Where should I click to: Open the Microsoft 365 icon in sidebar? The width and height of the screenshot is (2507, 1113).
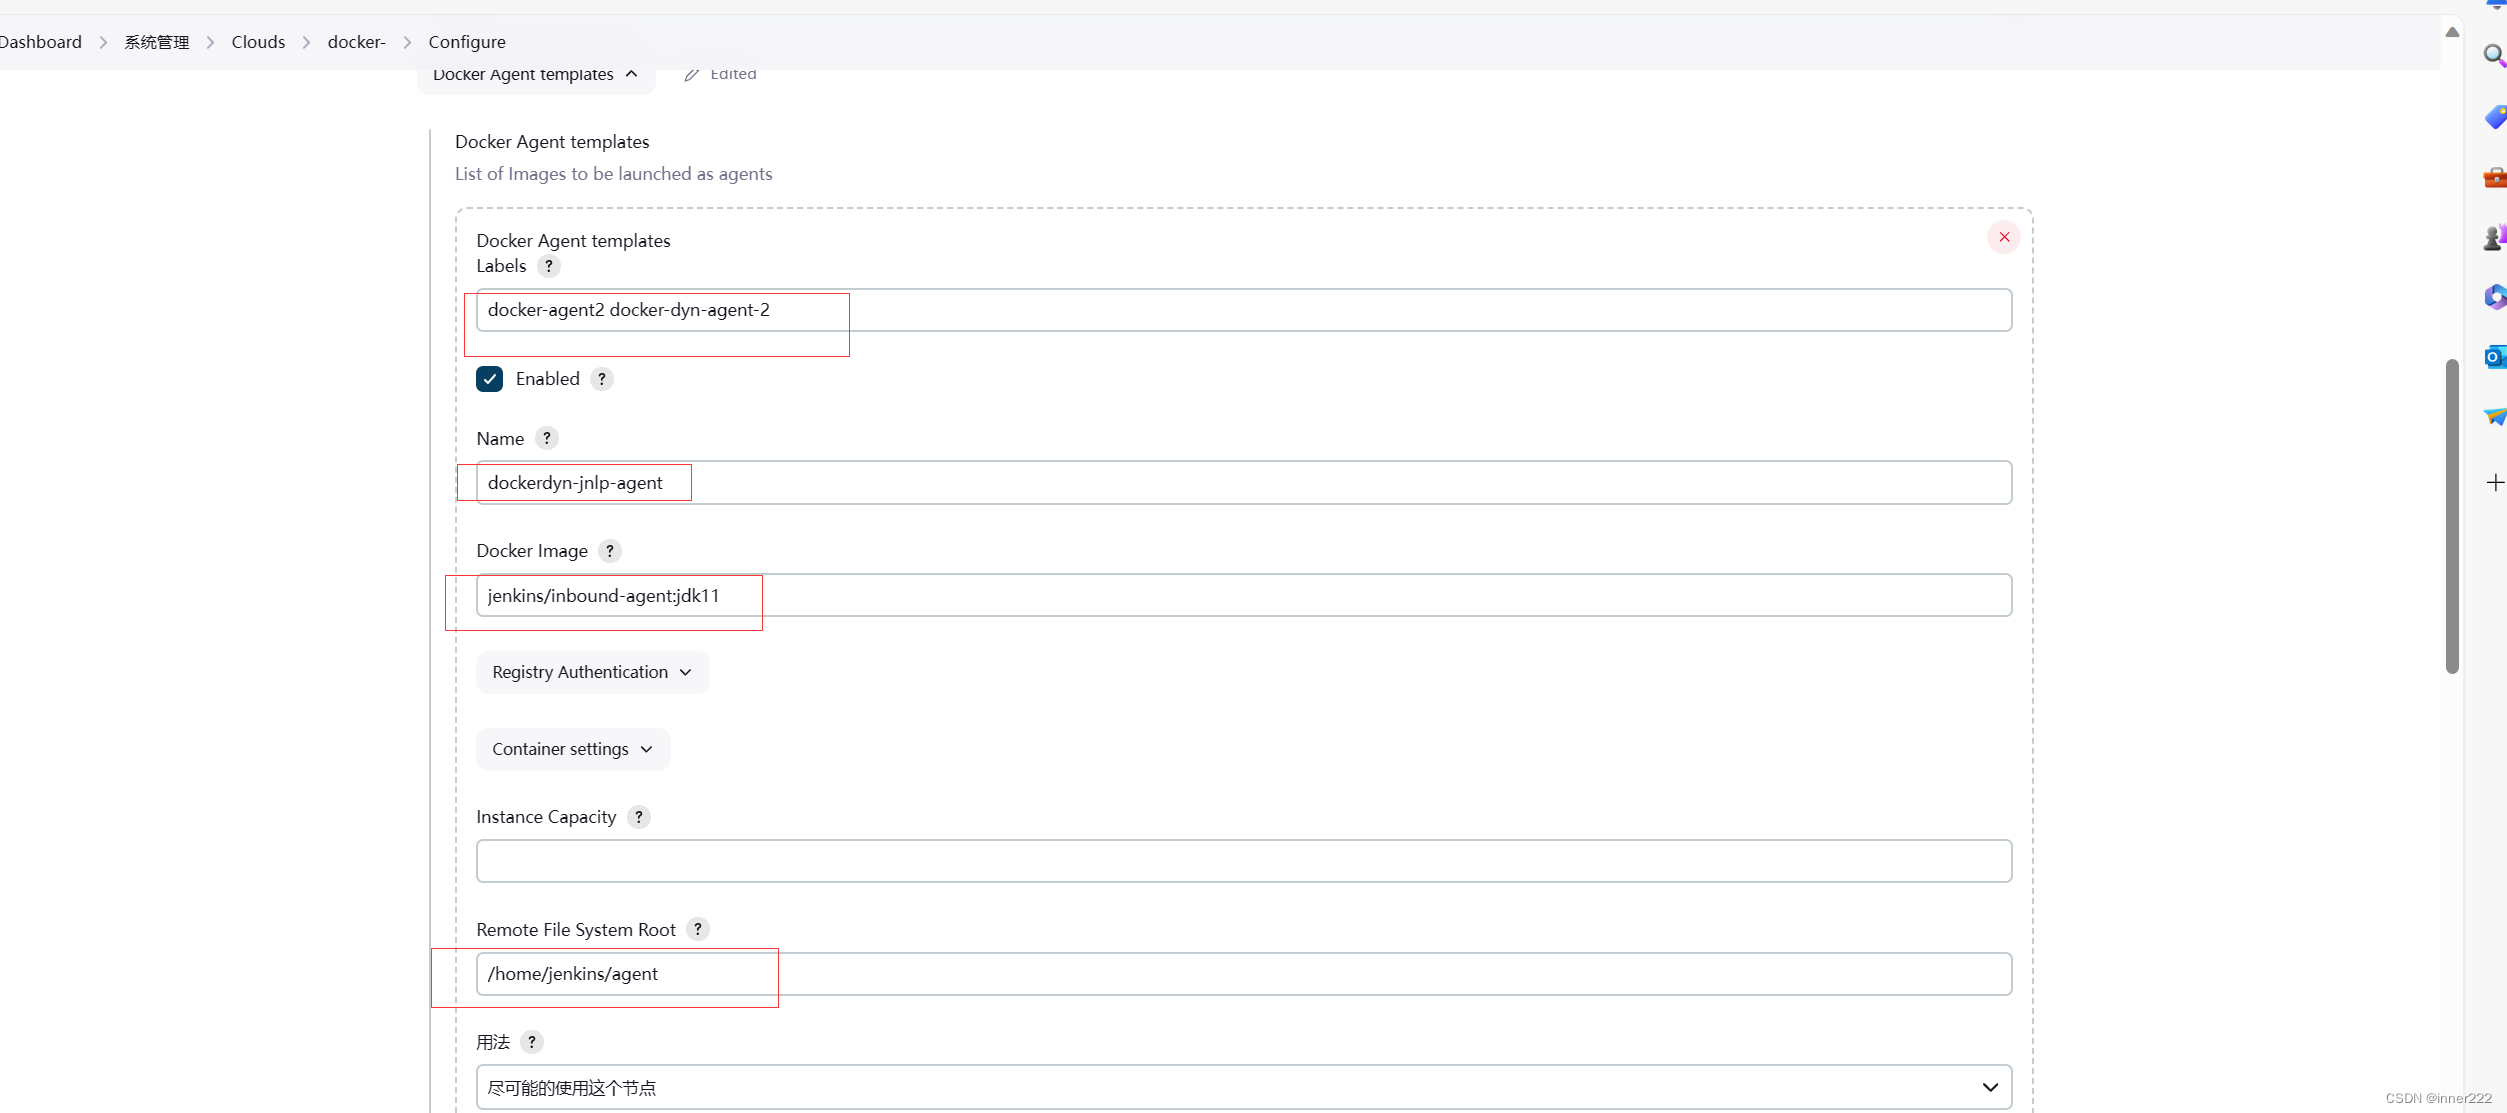(2494, 297)
